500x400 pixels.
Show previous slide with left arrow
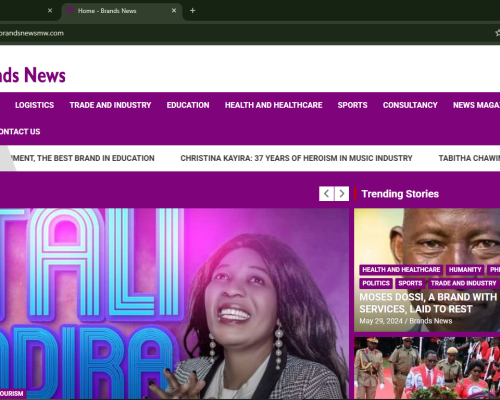(x=326, y=194)
